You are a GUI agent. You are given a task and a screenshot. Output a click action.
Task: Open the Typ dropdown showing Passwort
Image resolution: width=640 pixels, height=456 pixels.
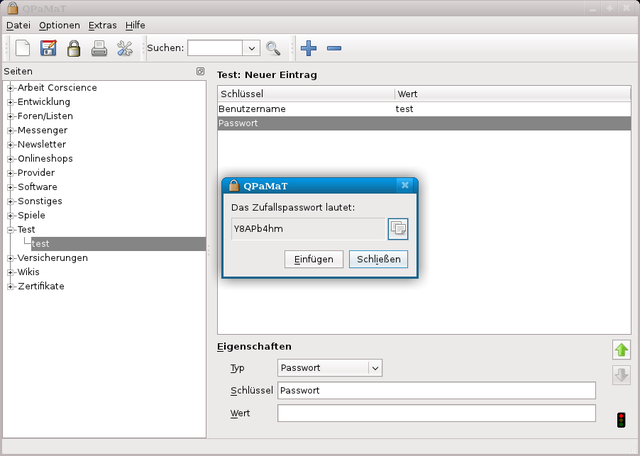pos(329,368)
